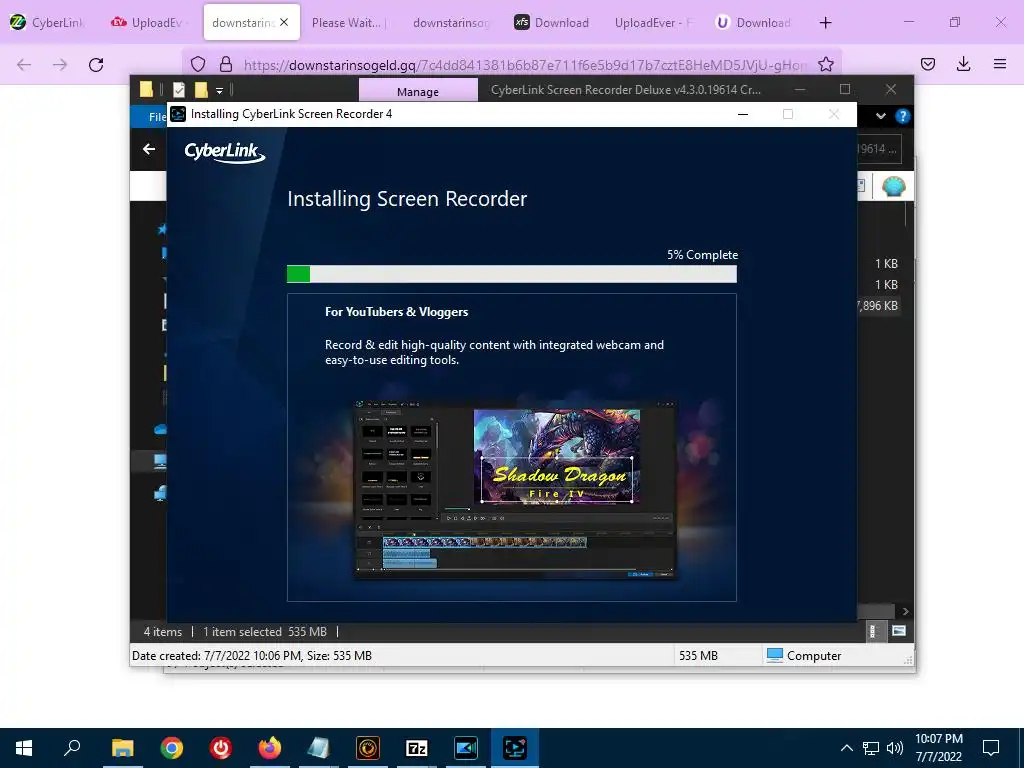This screenshot has height=768, width=1024.
Task: Reload the current Firefox page
Action: coord(96,64)
